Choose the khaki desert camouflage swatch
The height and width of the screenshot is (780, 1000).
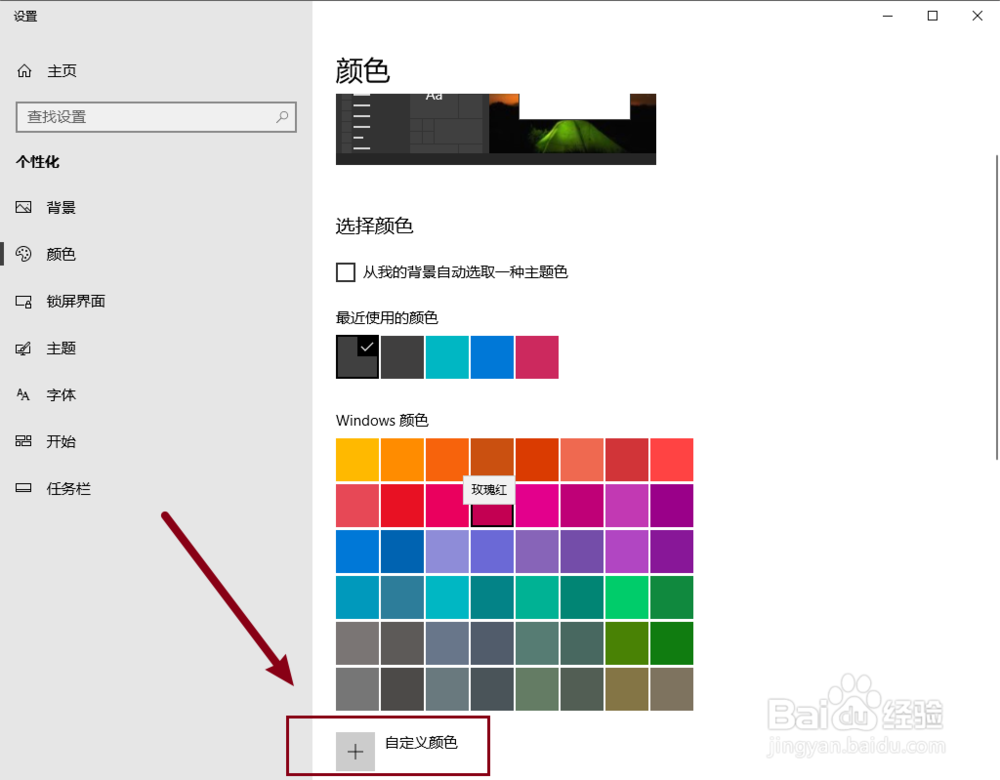click(627, 689)
